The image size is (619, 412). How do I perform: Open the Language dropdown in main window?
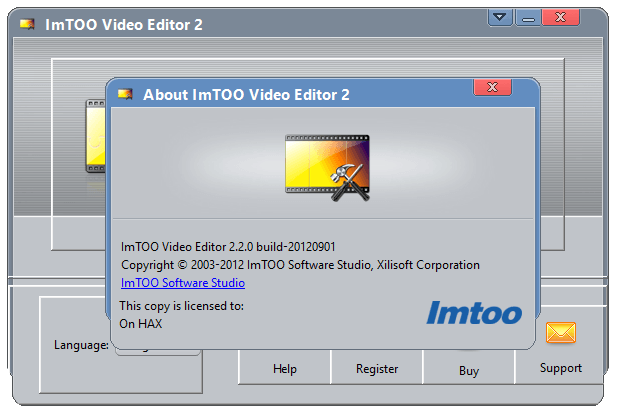click(x=158, y=350)
